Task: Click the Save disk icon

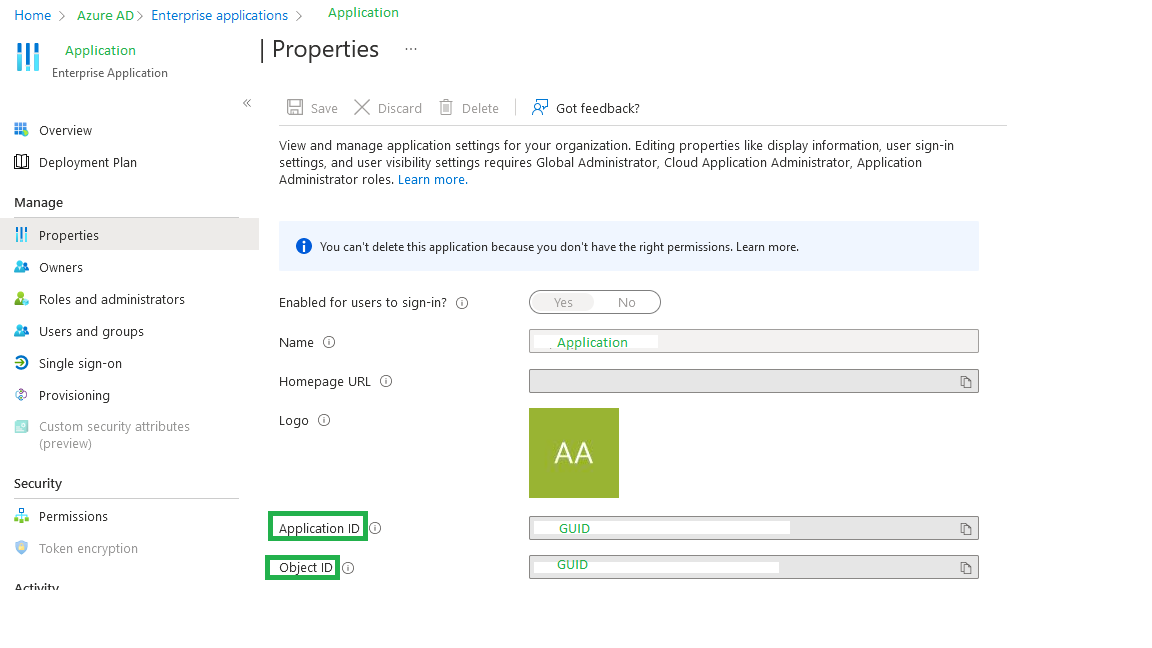Action: 295,107
